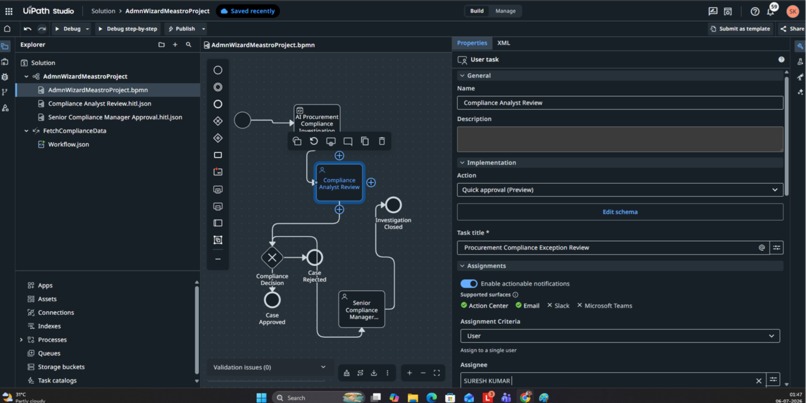Collapse the Implementation section
Image resolution: width=806 pixels, height=403 pixels.
[462, 162]
